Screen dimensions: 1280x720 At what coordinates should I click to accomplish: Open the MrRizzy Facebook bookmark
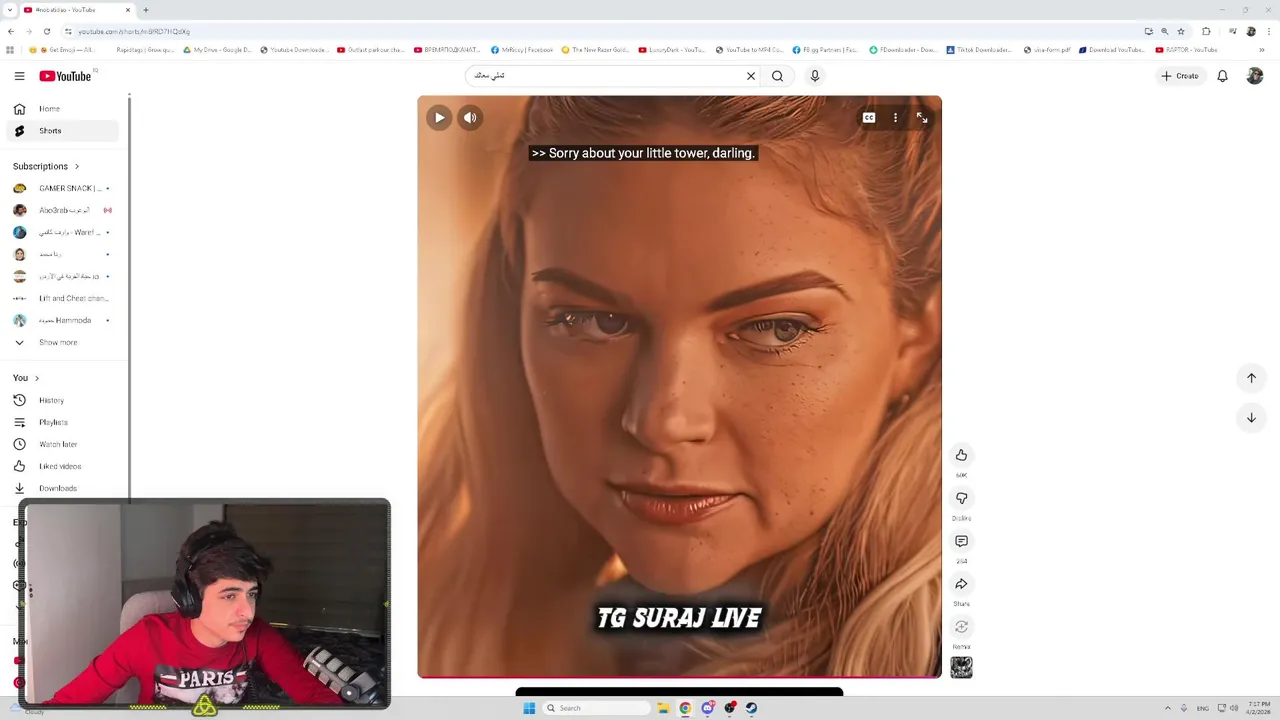(x=522, y=50)
